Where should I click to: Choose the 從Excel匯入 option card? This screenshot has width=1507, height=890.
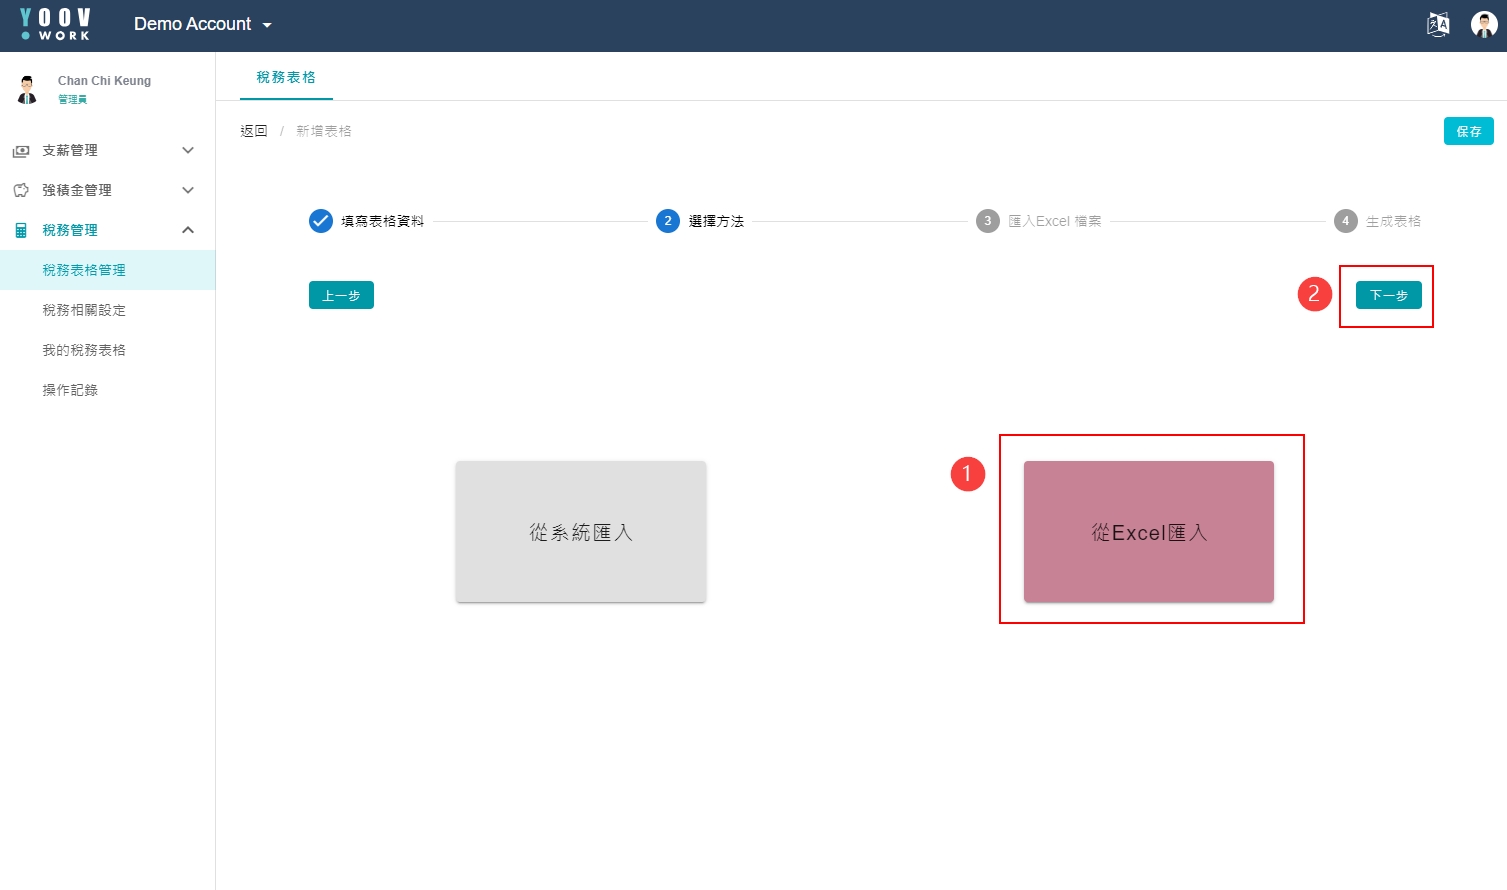[x=1148, y=532]
